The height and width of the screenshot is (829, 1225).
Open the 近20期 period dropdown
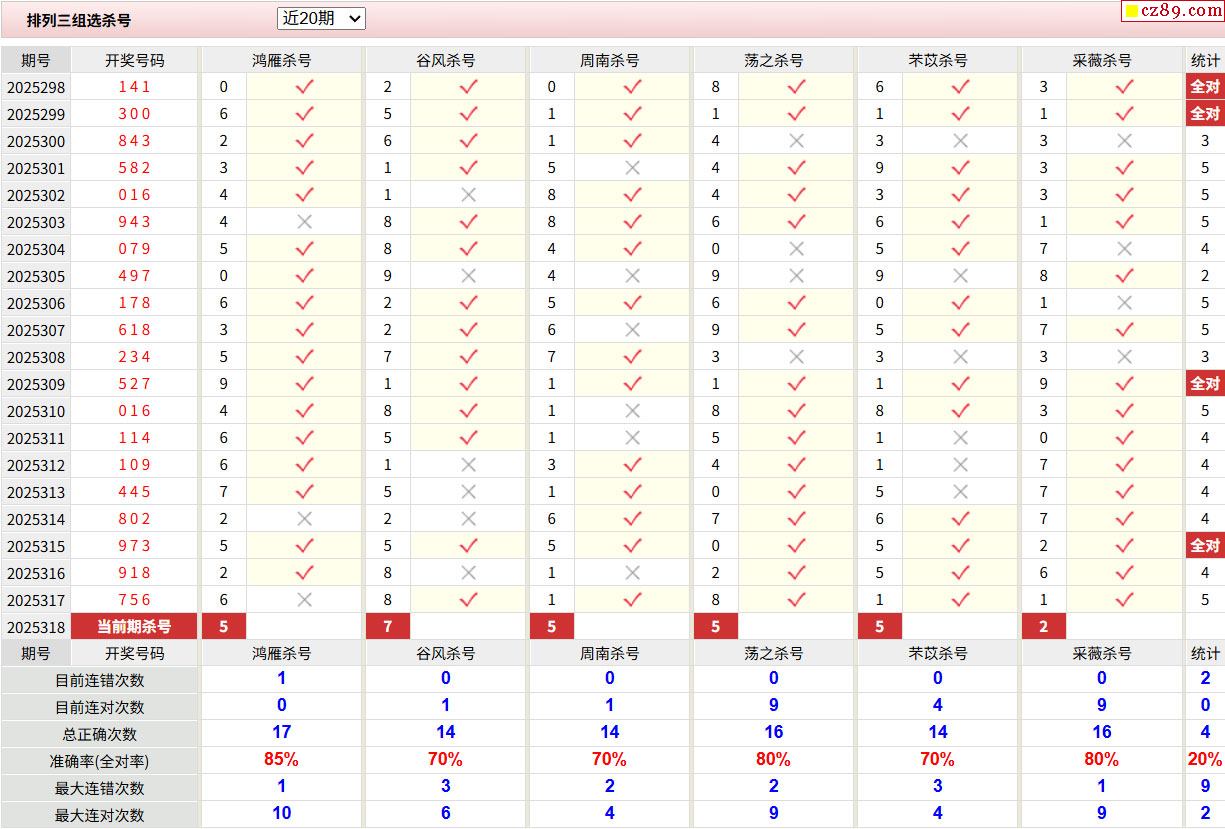321,18
